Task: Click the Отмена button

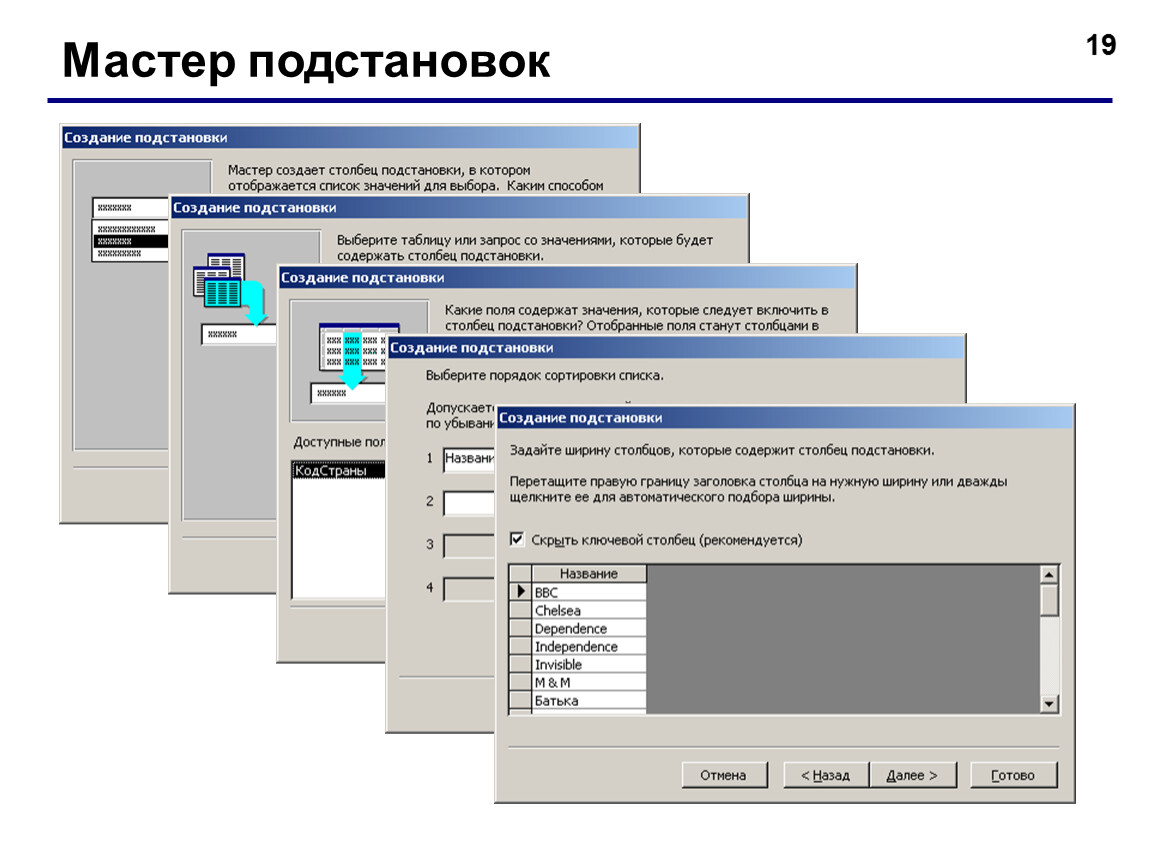Action: pos(724,775)
